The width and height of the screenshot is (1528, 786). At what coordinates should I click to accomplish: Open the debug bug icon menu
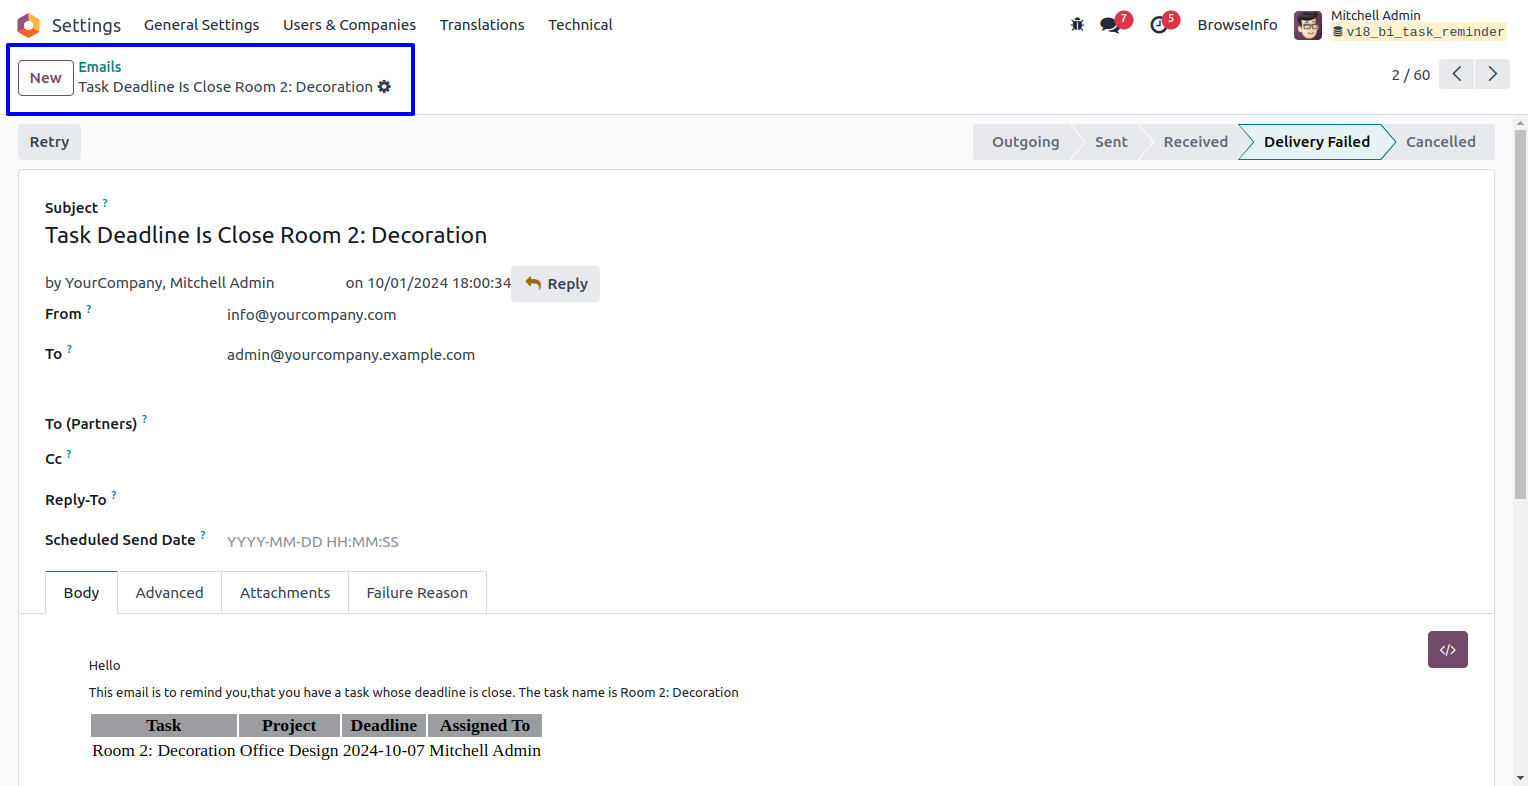[x=1077, y=25]
